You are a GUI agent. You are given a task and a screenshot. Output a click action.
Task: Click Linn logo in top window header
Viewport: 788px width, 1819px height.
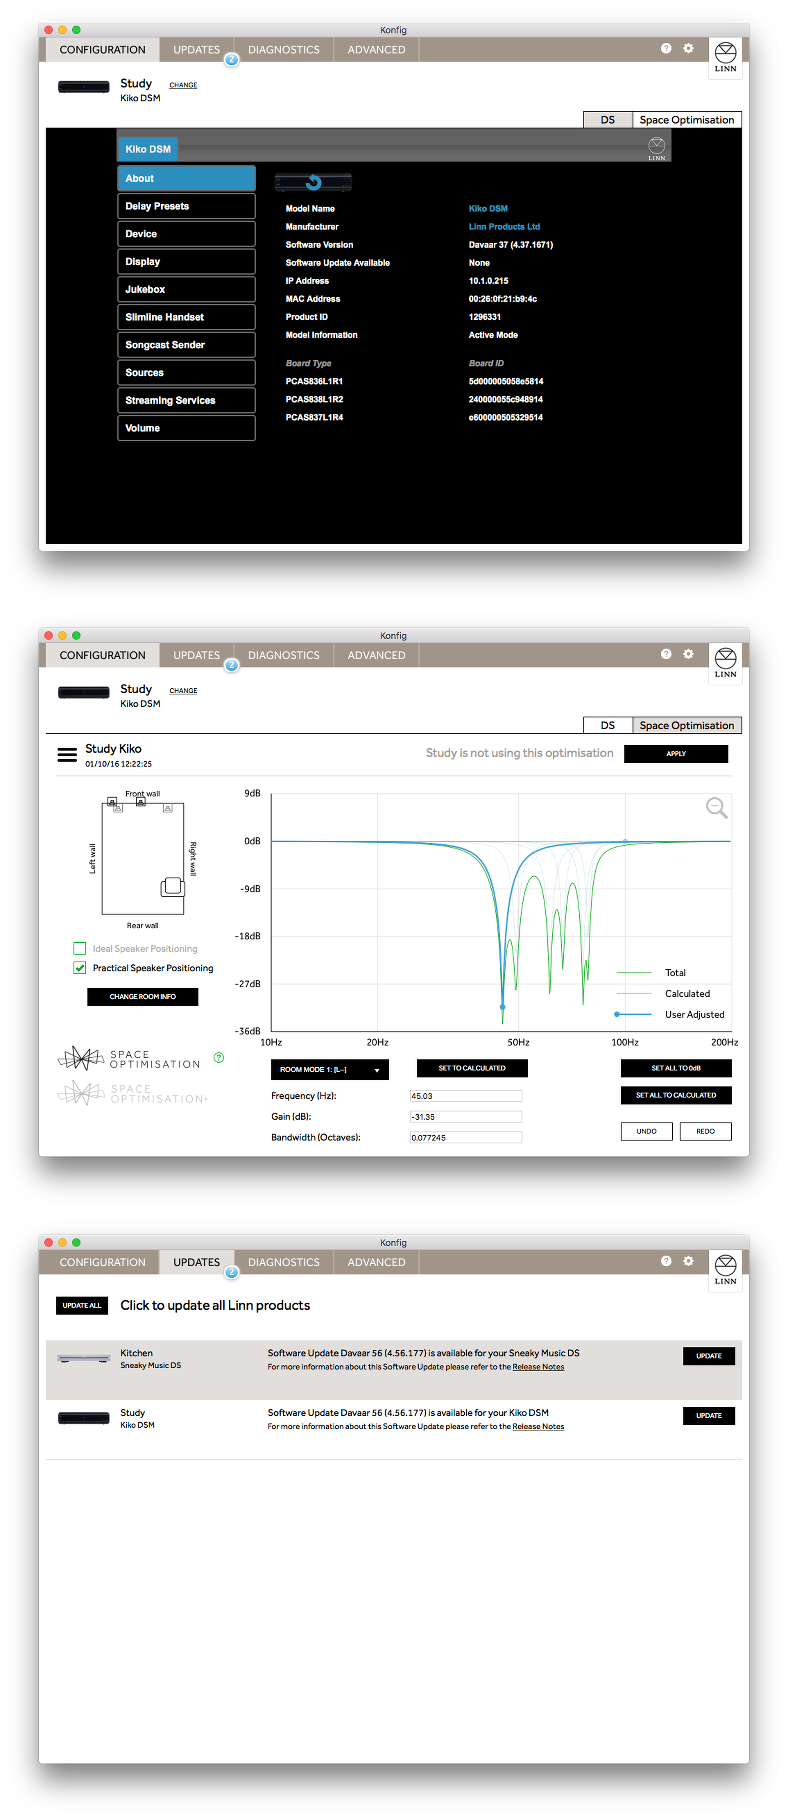(x=726, y=57)
